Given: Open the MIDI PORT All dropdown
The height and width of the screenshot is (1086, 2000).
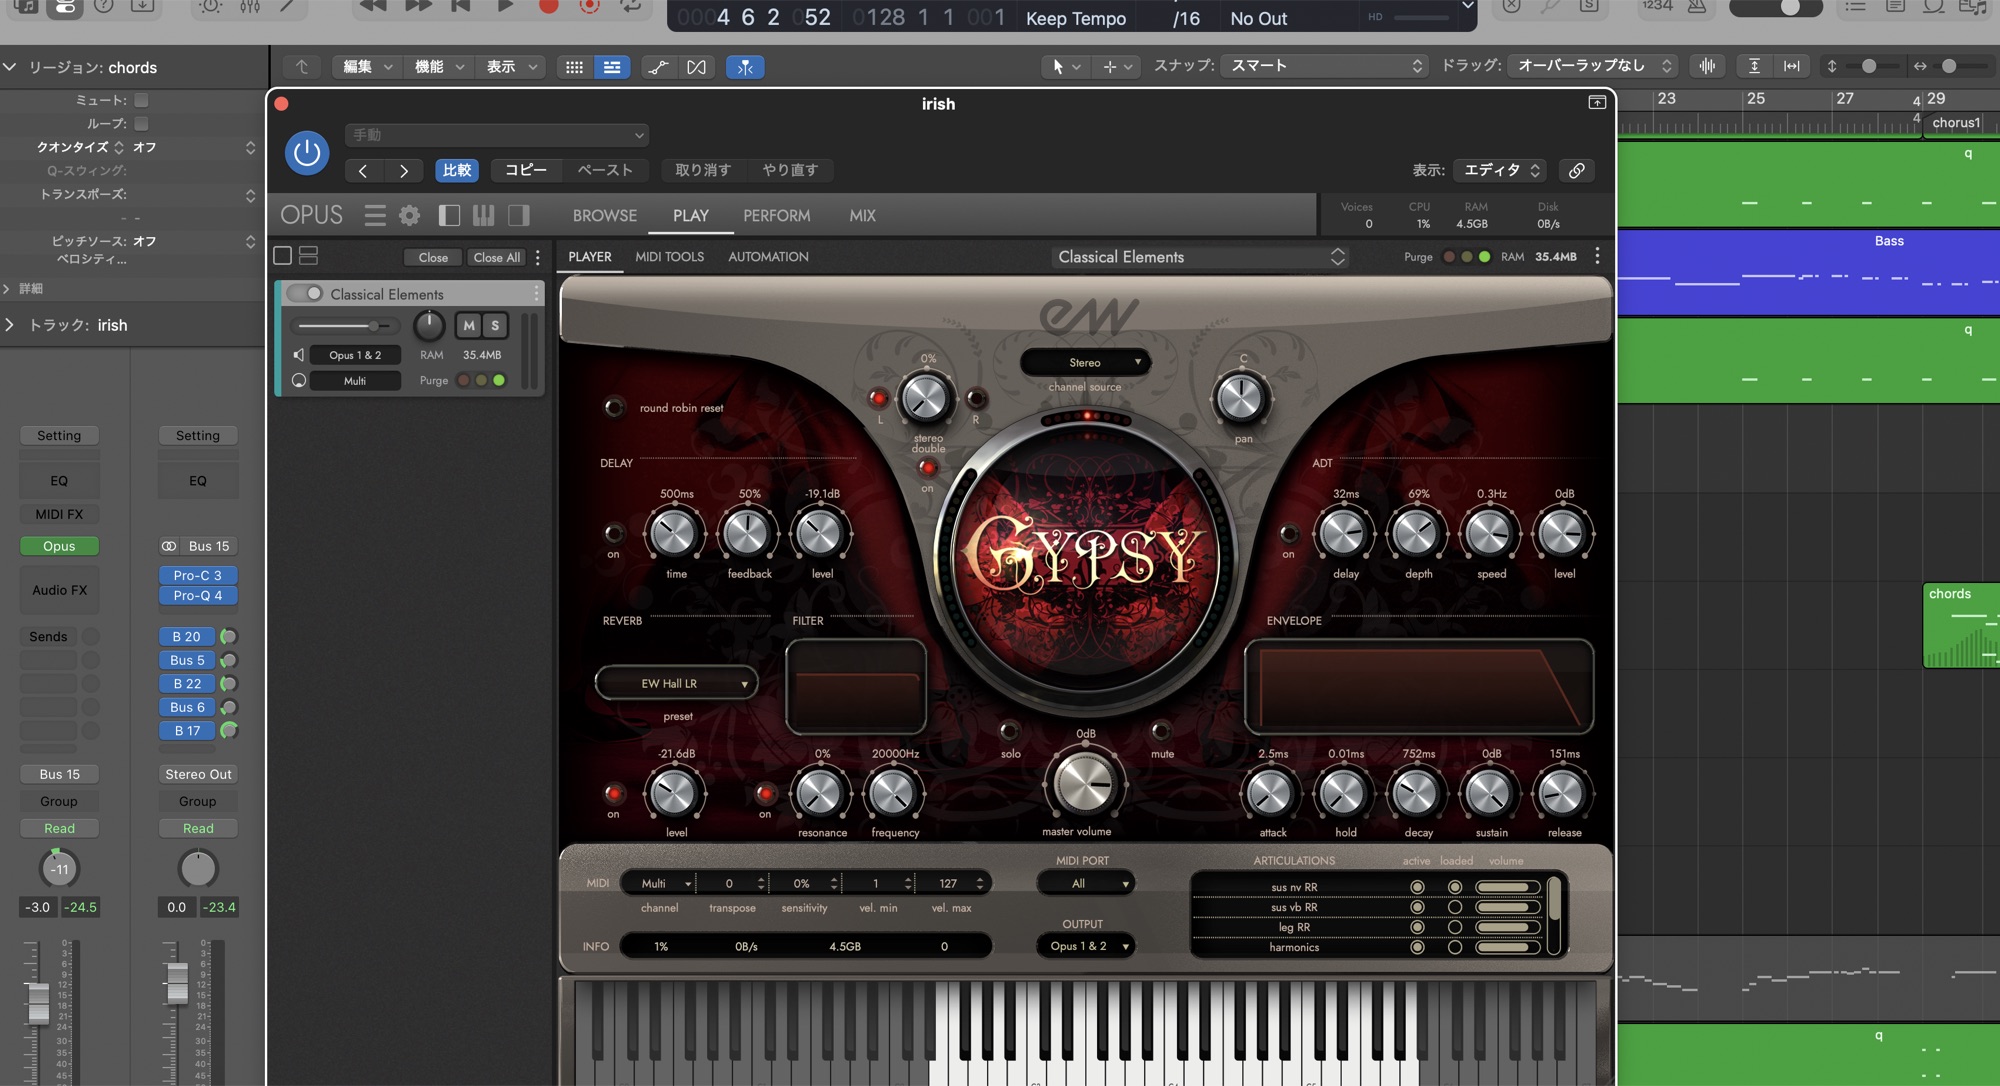Looking at the screenshot, I should tap(1085, 883).
